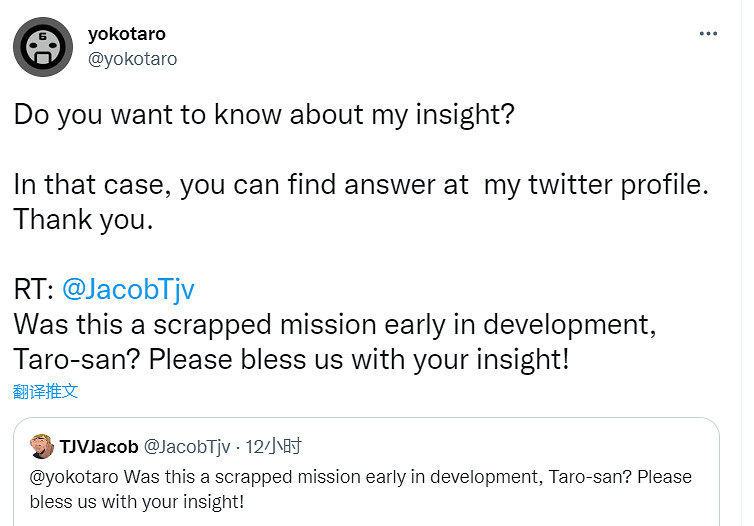Viewport: 754px width, 526px height.
Task: Click @yokotaro mention inside quoted tweet text
Action: pyautogui.click(x=72, y=476)
